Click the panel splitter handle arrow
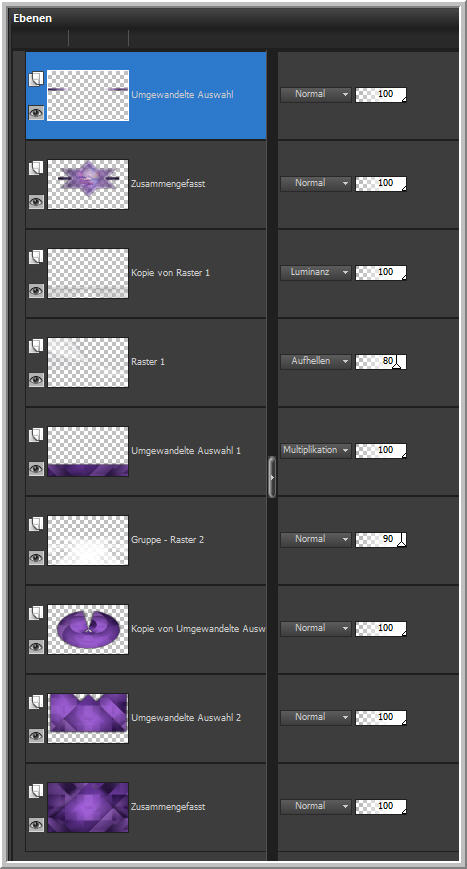The image size is (467, 869). click(272, 477)
